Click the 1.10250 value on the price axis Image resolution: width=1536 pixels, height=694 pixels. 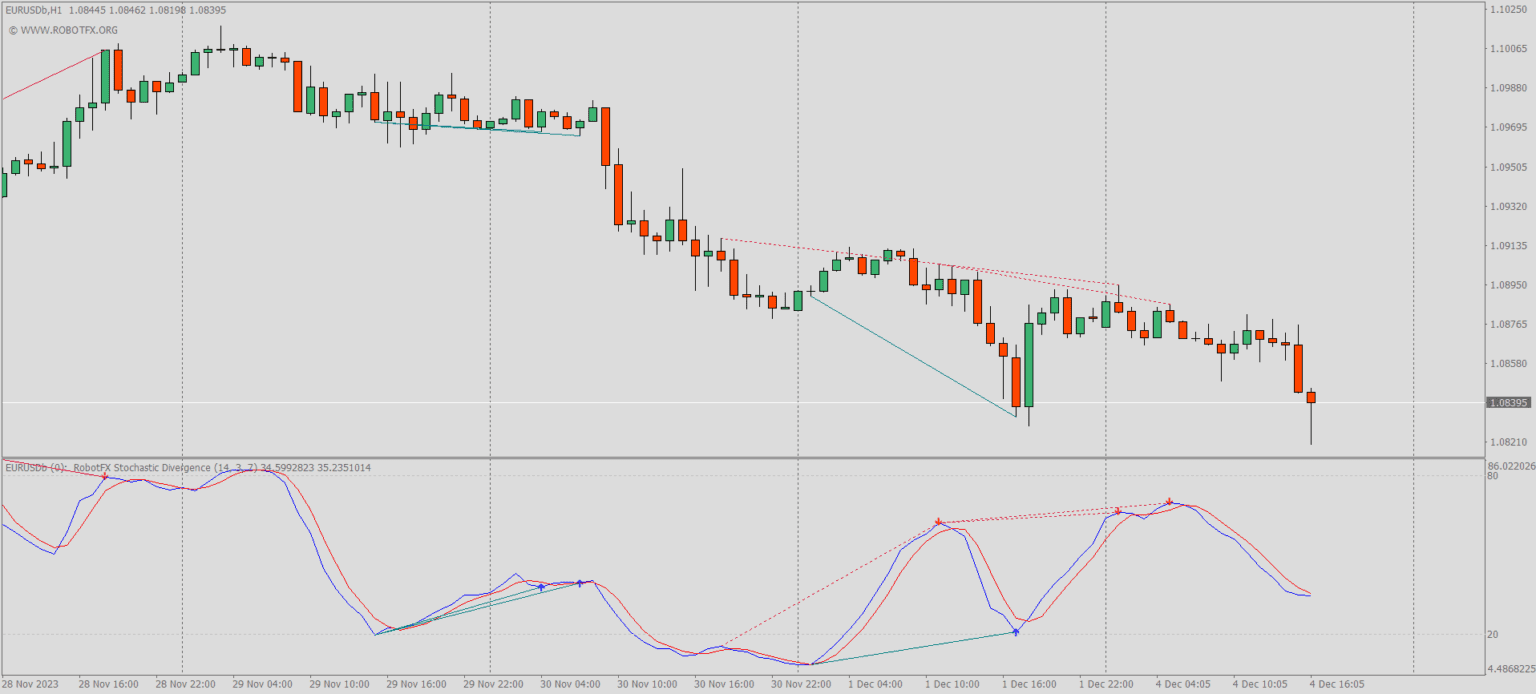[x=1509, y=7]
